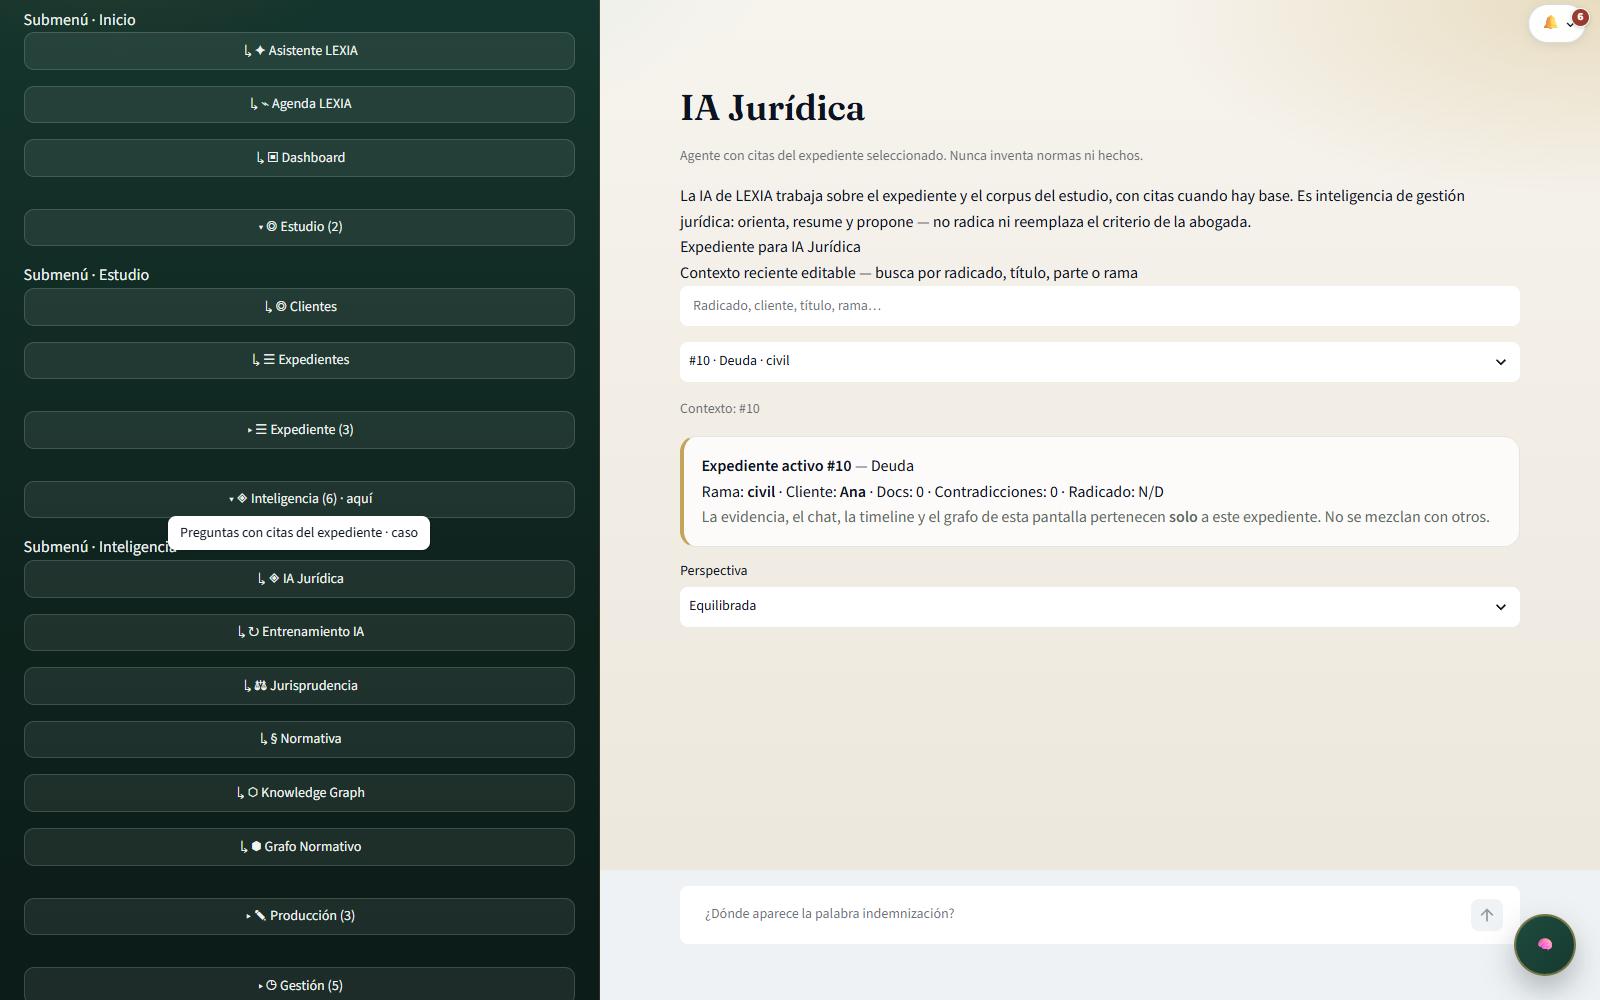Open Normativa page
This screenshot has height=1000, width=1600.
(299, 739)
